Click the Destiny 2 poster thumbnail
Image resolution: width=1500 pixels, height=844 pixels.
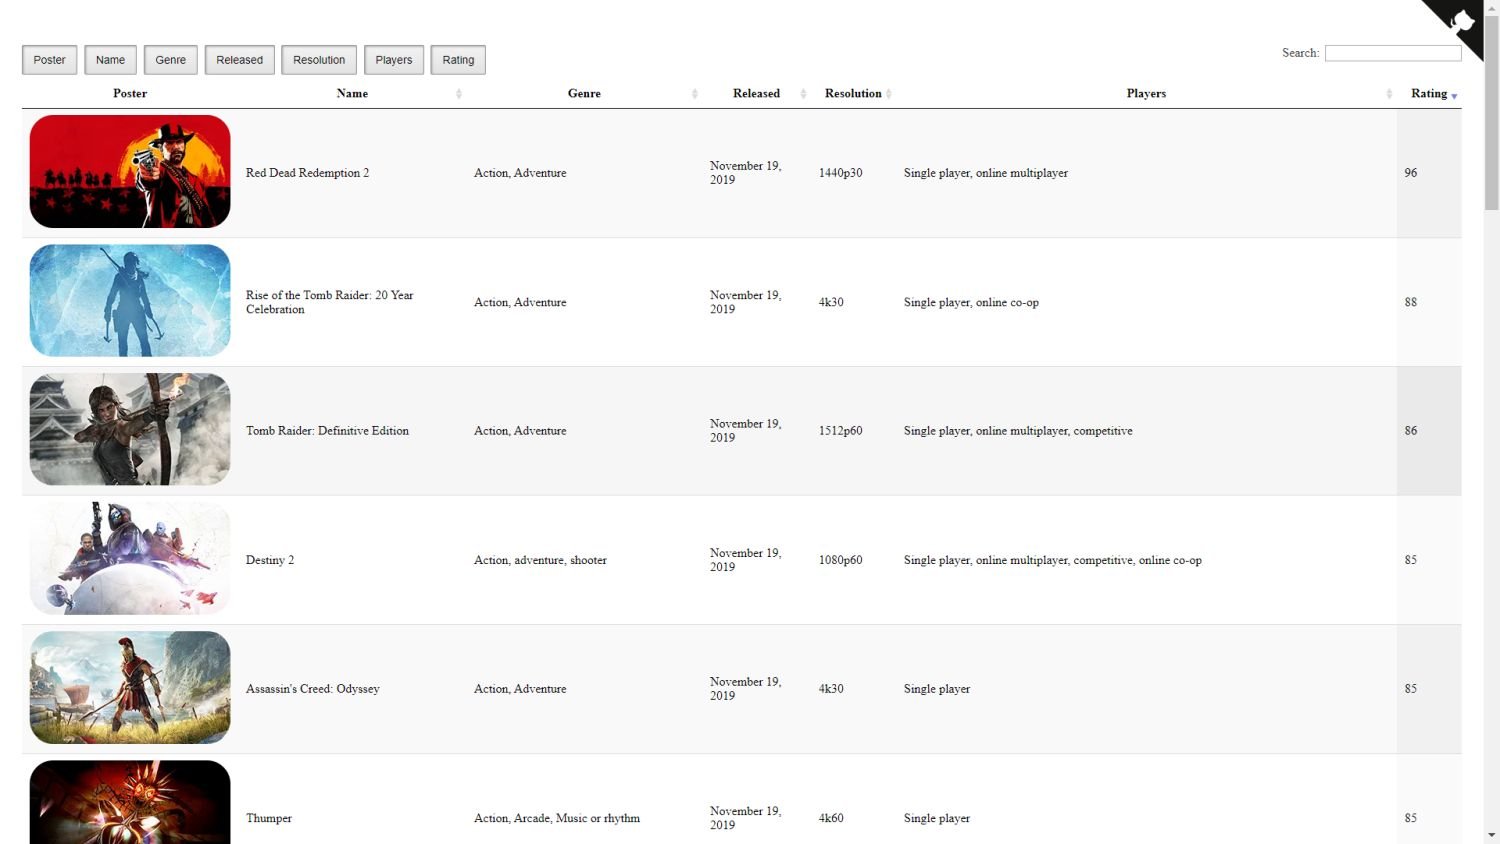tap(130, 559)
